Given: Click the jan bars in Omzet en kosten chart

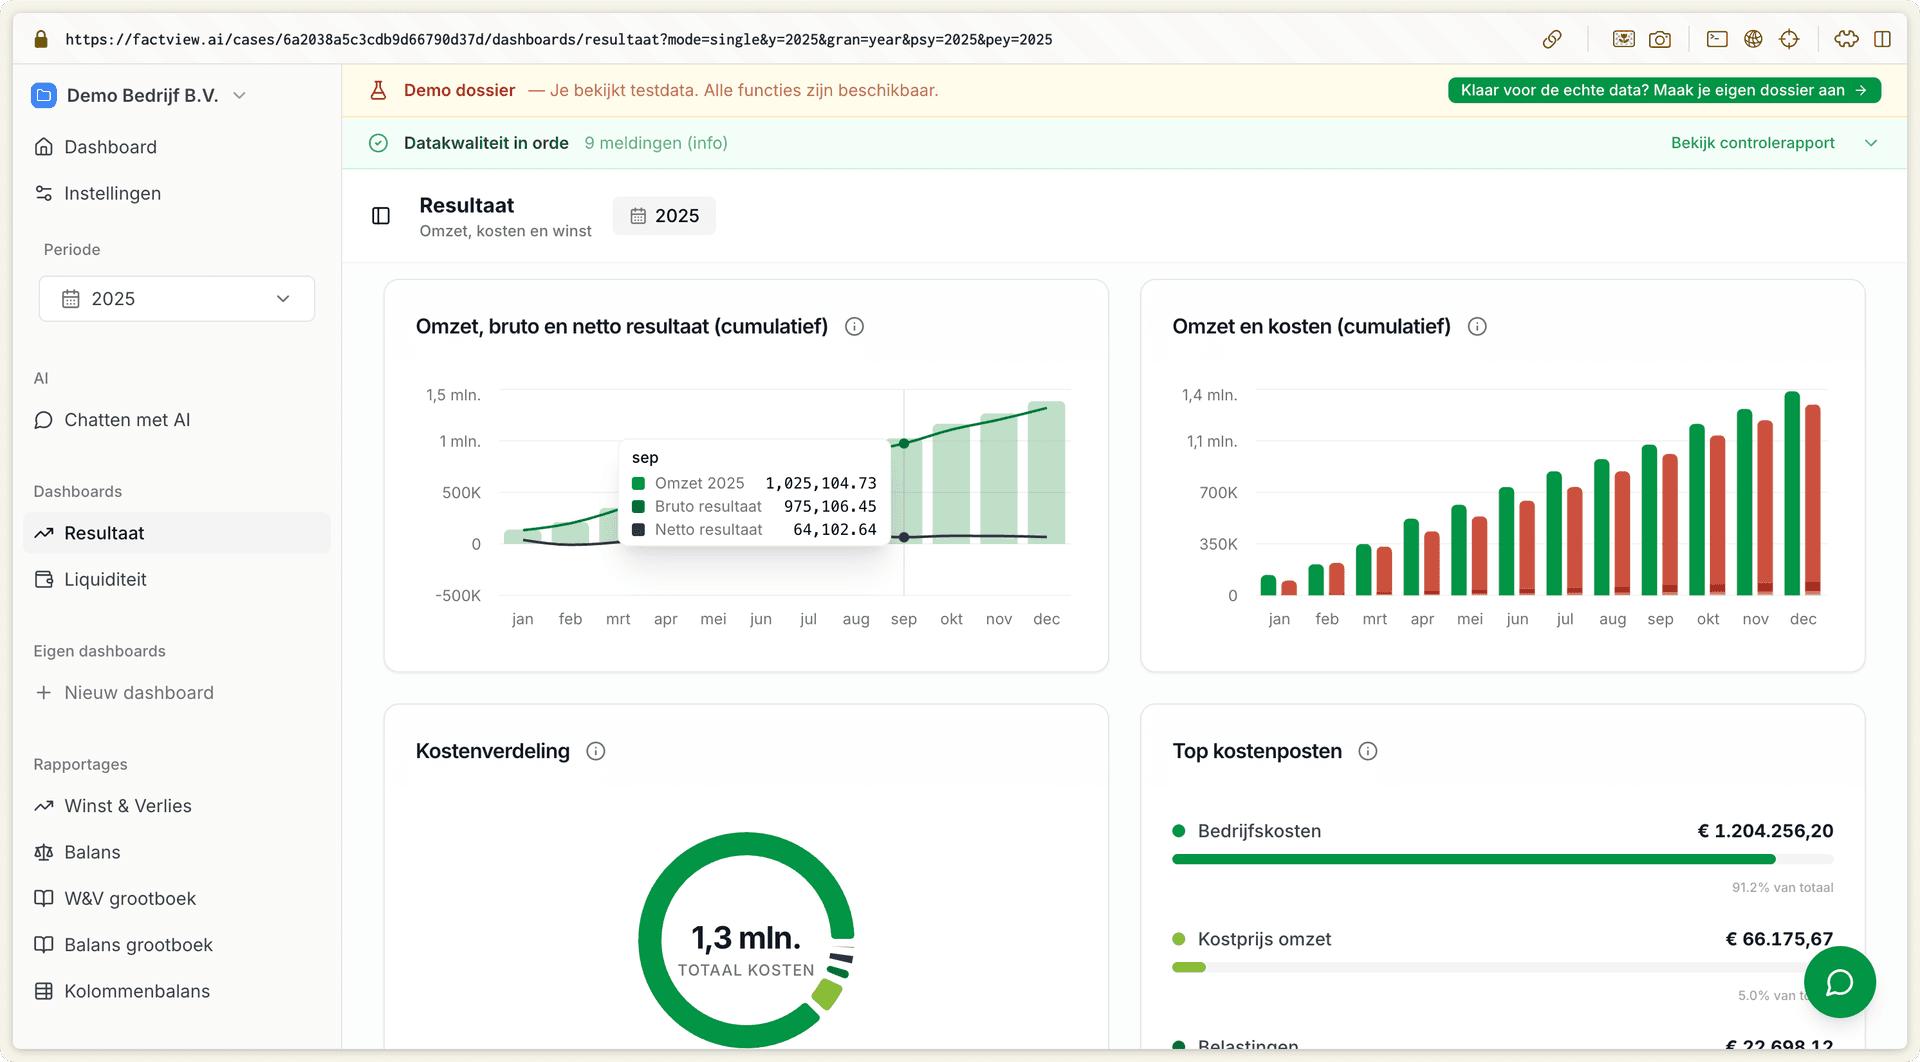Looking at the screenshot, I should (x=1279, y=586).
